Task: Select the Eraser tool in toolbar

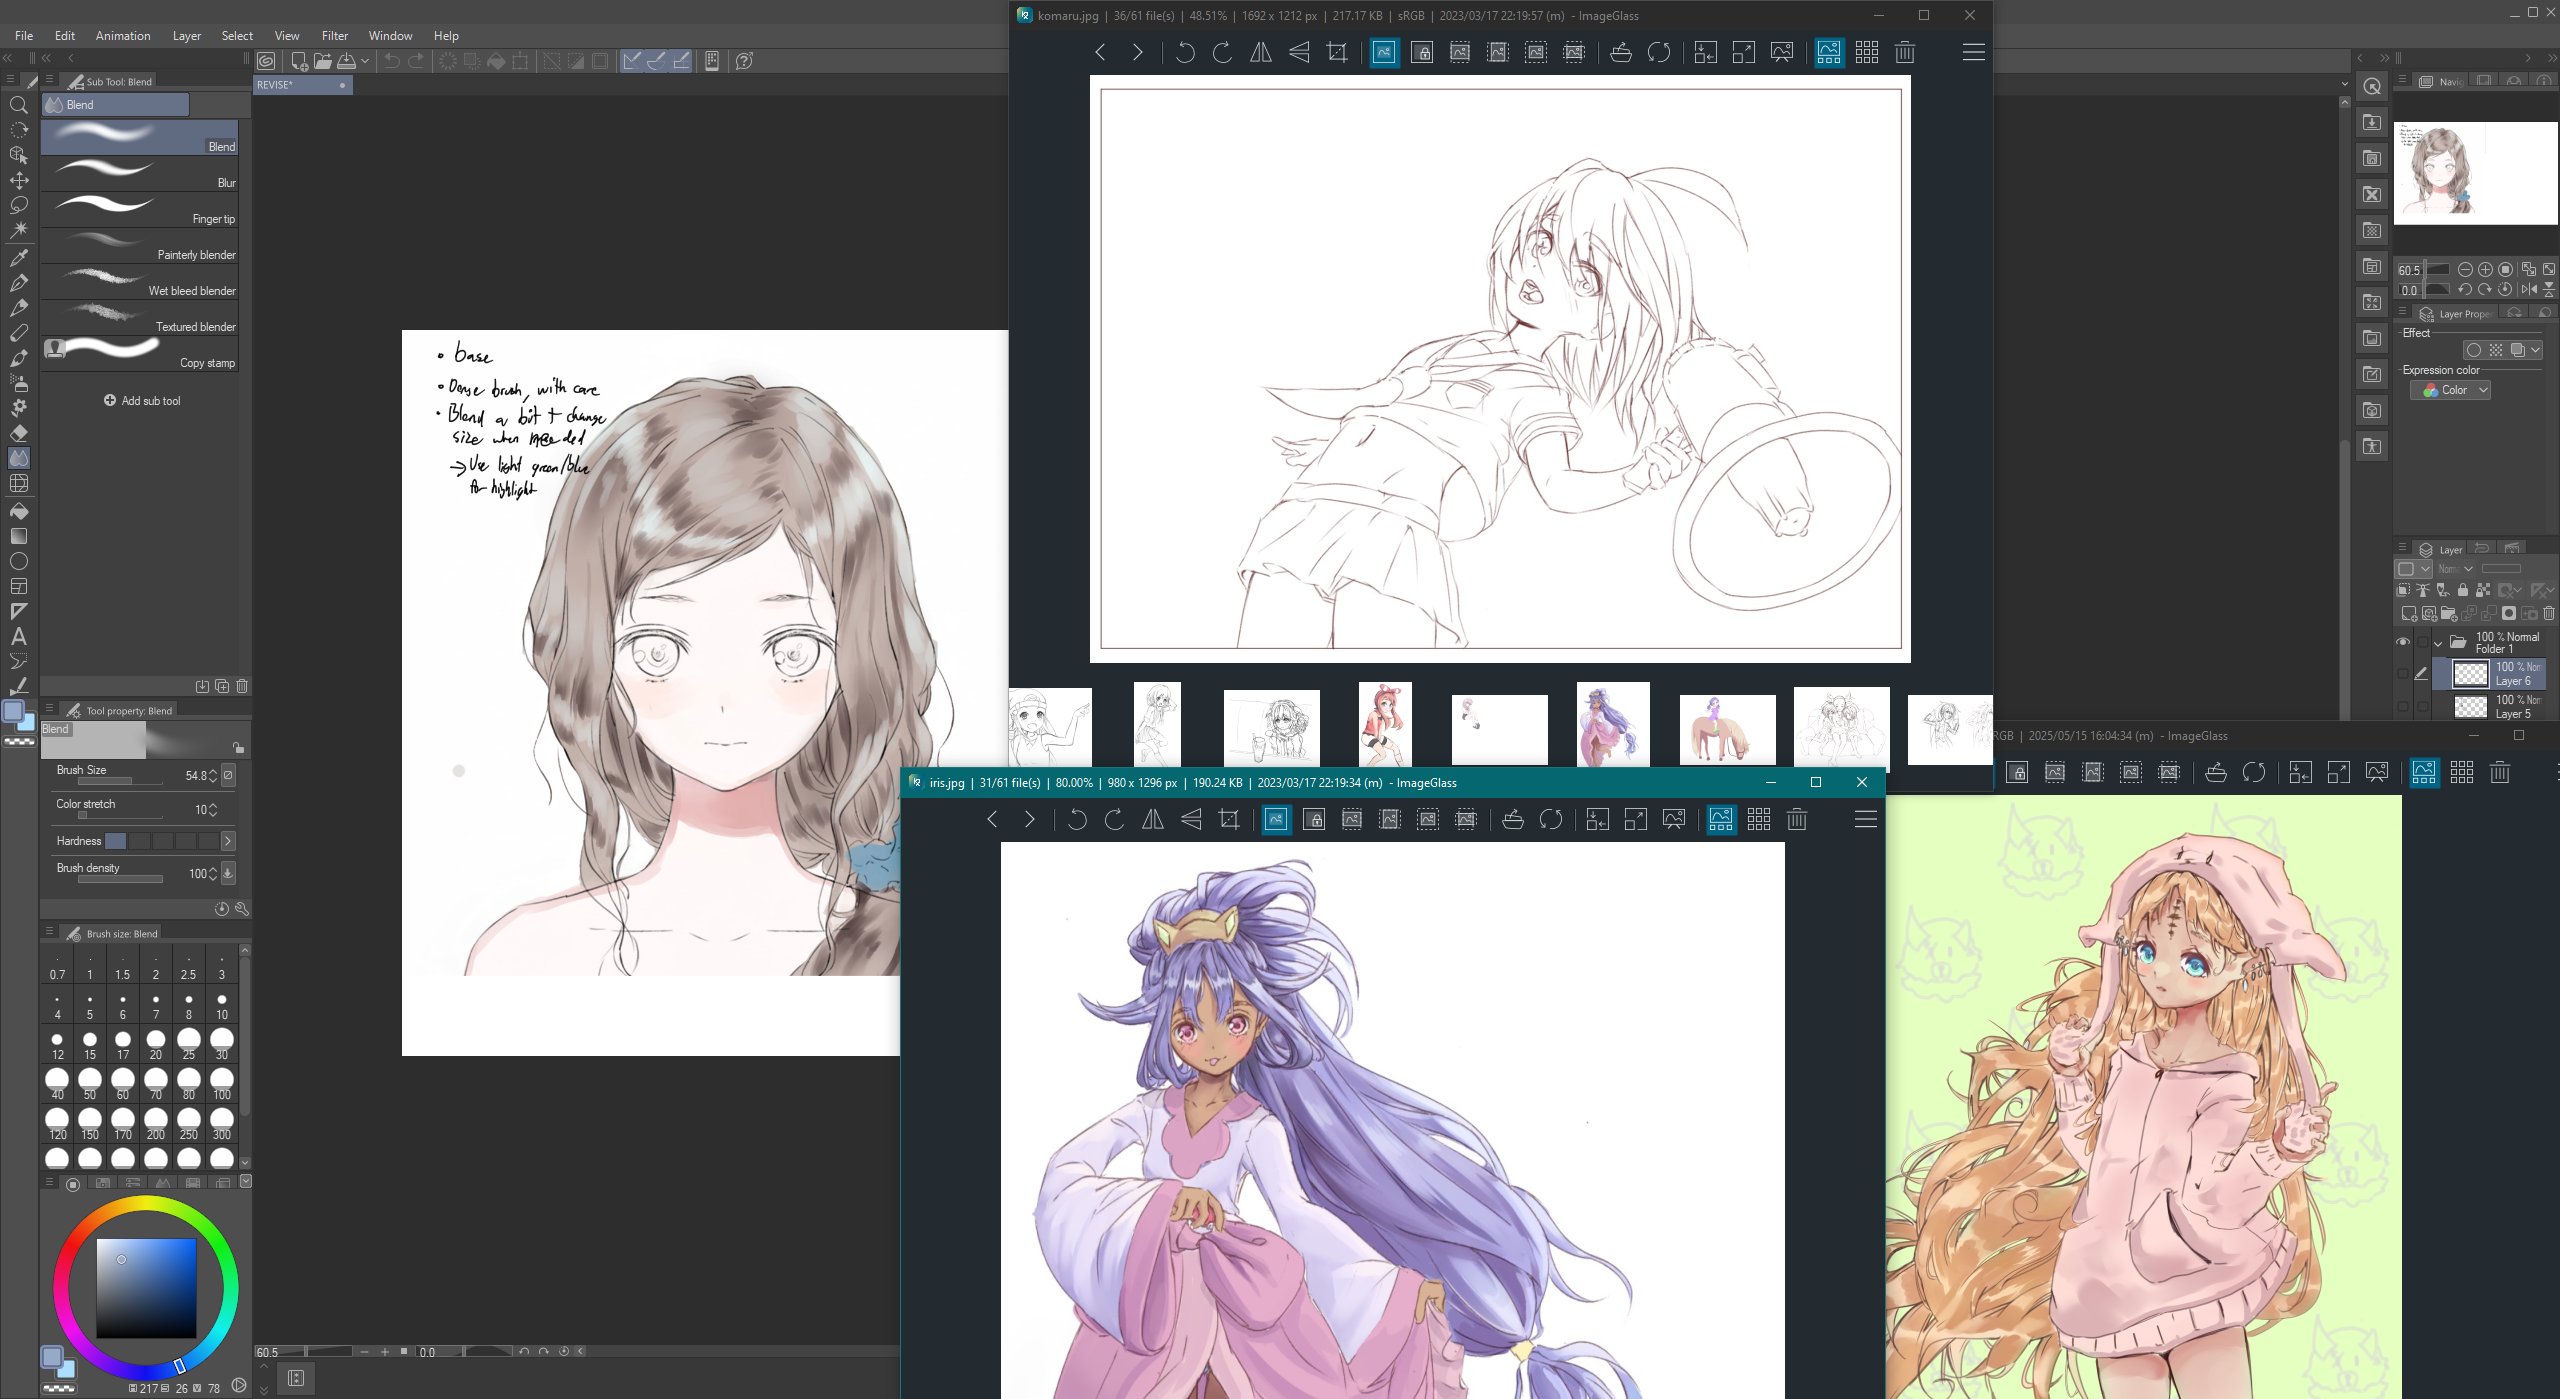Action: pyautogui.click(x=19, y=433)
